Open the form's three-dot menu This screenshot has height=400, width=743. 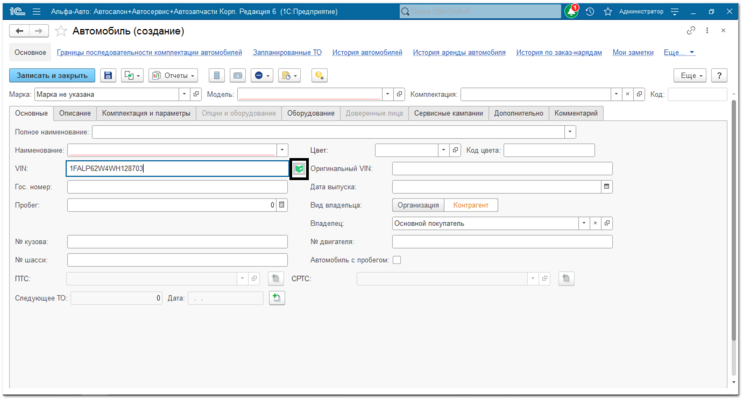[x=707, y=30]
